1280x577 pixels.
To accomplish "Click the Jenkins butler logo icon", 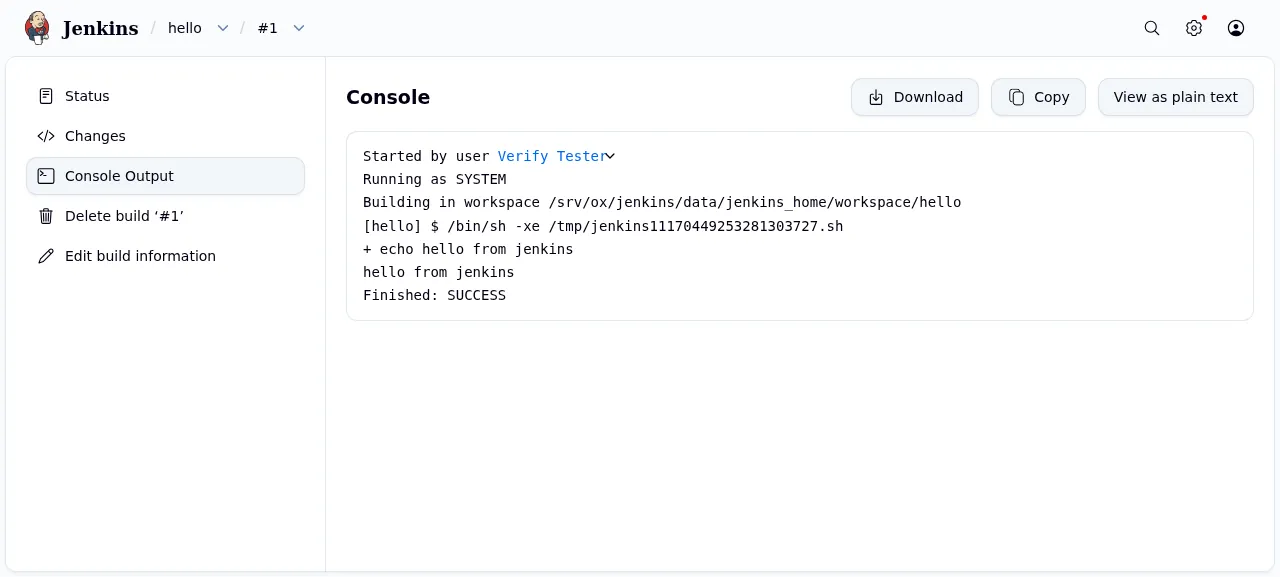I will click(37, 28).
